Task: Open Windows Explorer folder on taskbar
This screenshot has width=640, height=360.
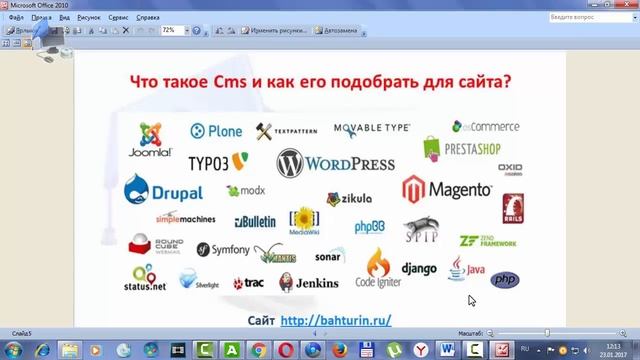Action: [x=70, y=350]
